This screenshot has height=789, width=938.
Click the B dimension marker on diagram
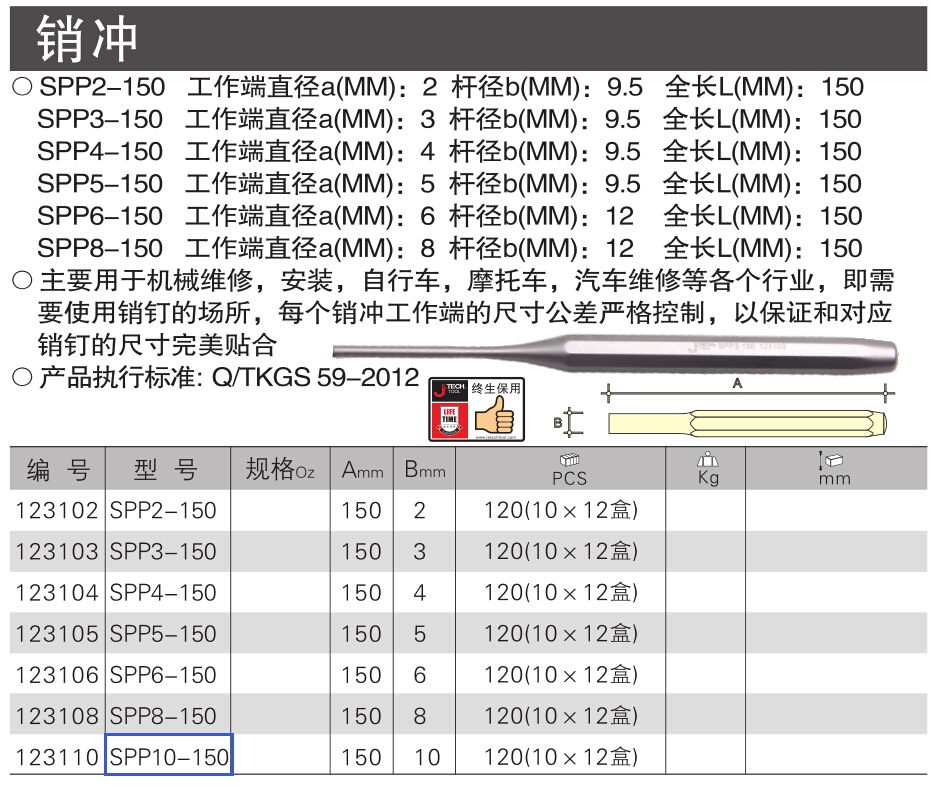[x=568, y=423]
